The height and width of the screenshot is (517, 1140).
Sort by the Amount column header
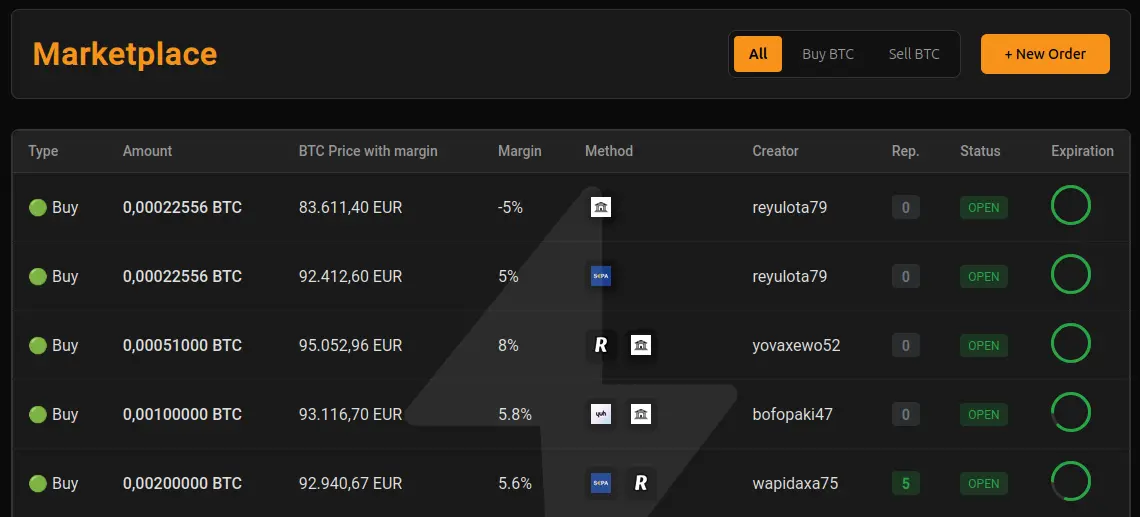click(147, 151)
